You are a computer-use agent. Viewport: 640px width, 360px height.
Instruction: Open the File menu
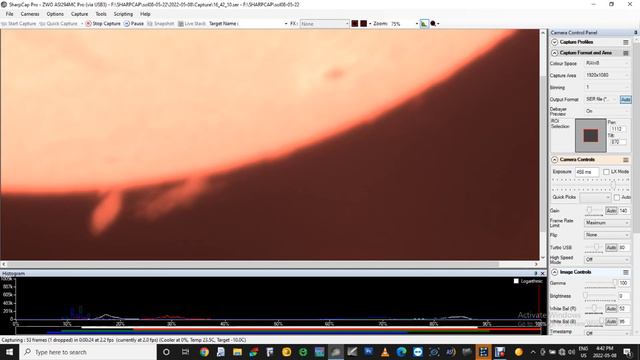coord(9,14)
